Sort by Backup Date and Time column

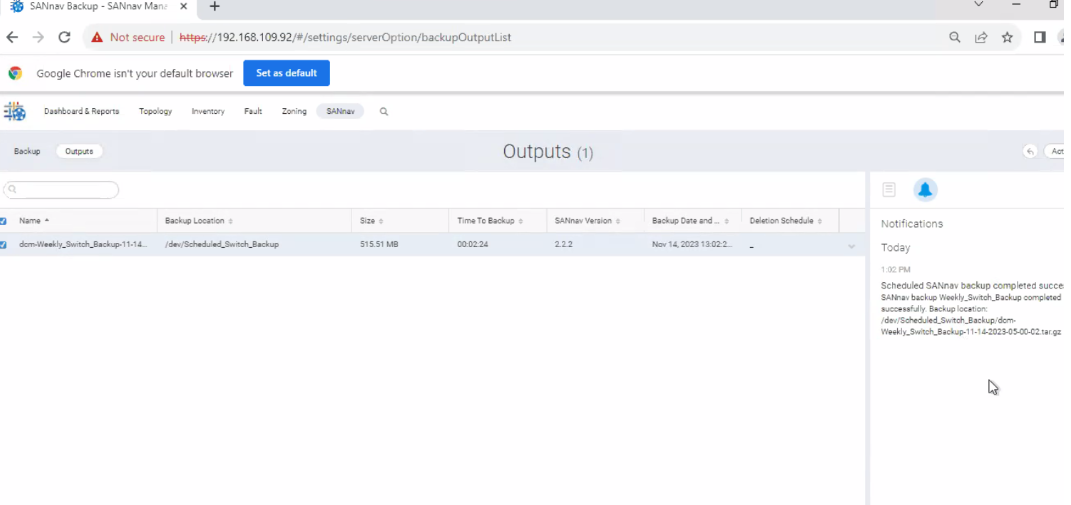point(691,221)
